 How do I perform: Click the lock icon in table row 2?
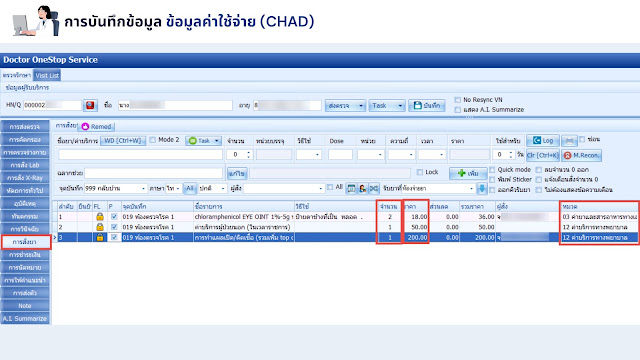100,227
